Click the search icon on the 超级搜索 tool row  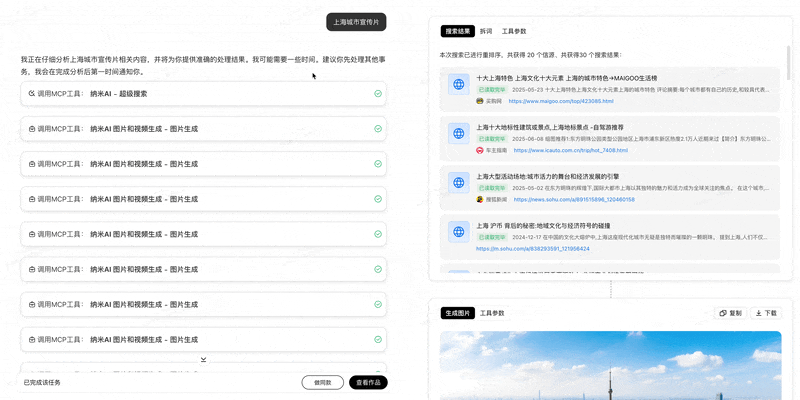click(x=32, y=94)
